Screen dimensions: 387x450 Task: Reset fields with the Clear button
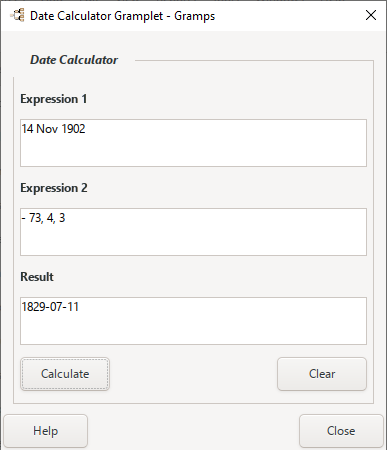[322, 374]
